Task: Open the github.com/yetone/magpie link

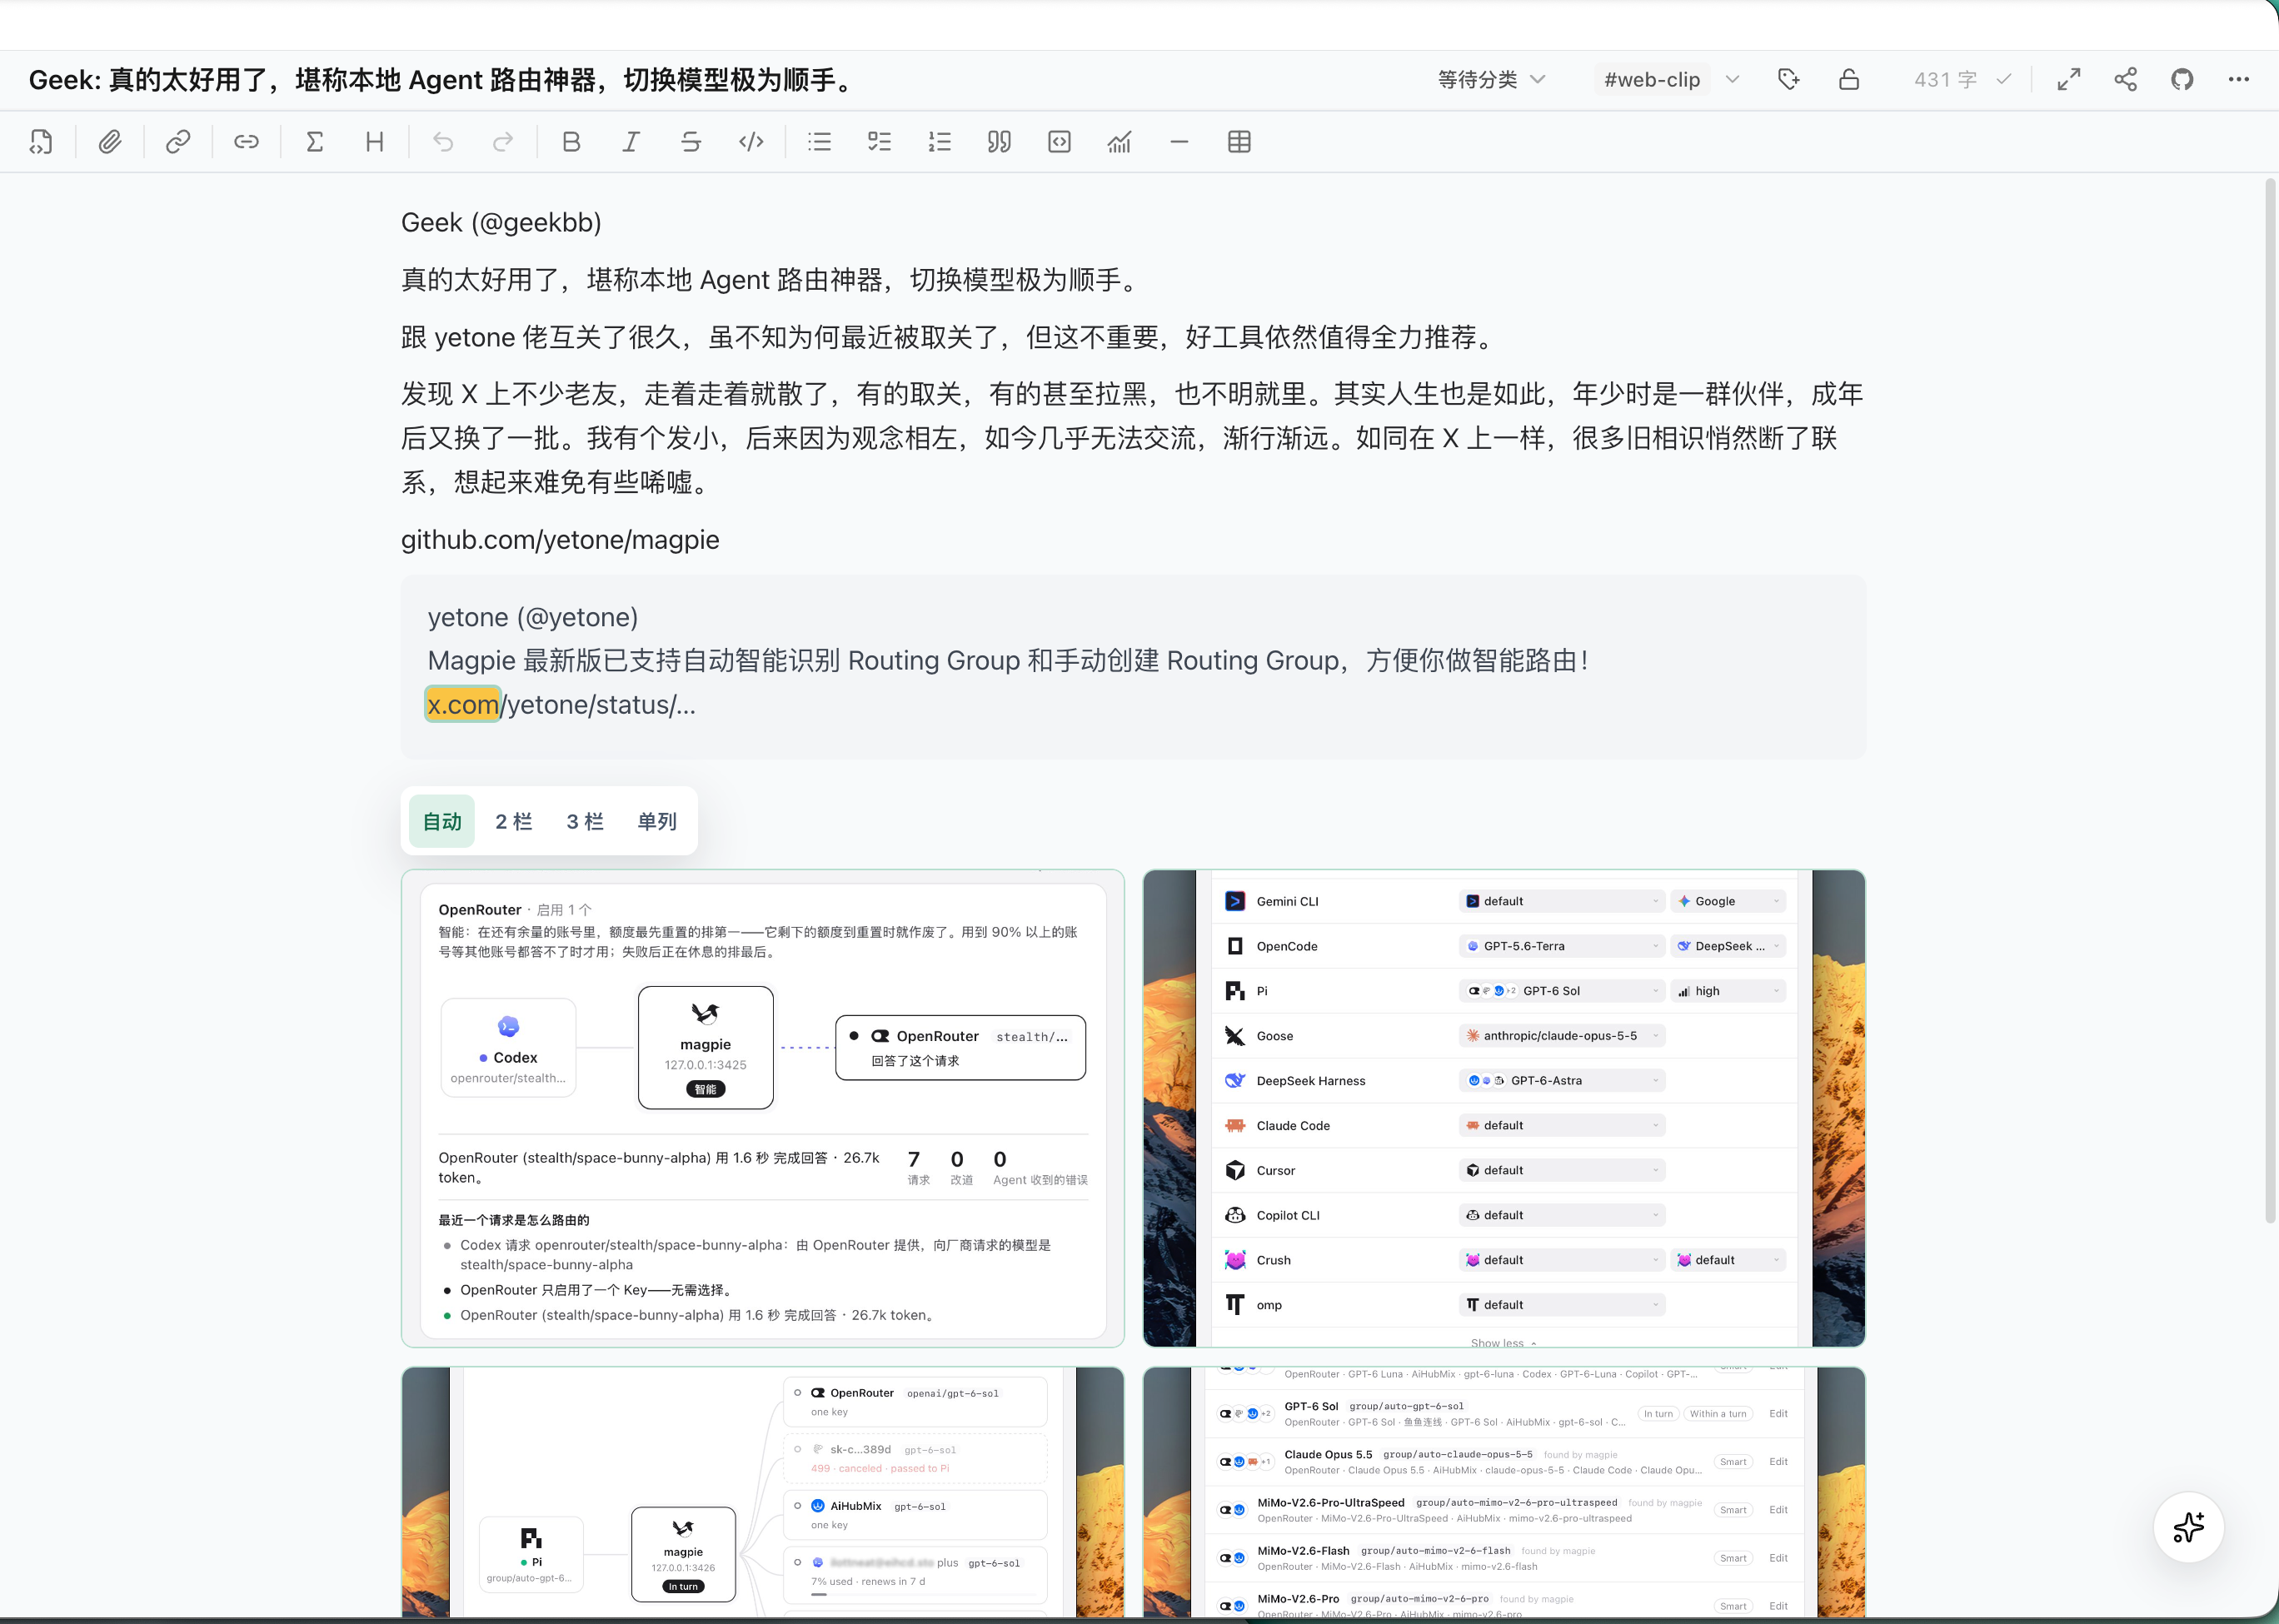Action: pos(560,539)
